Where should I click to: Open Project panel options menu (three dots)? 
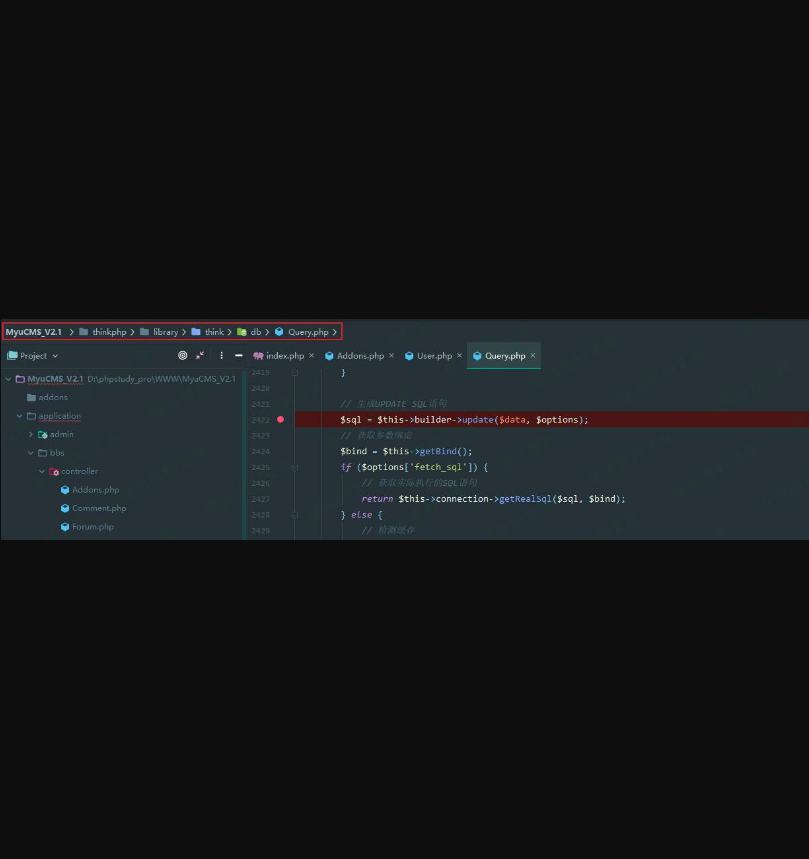click(x=221, y=355)
